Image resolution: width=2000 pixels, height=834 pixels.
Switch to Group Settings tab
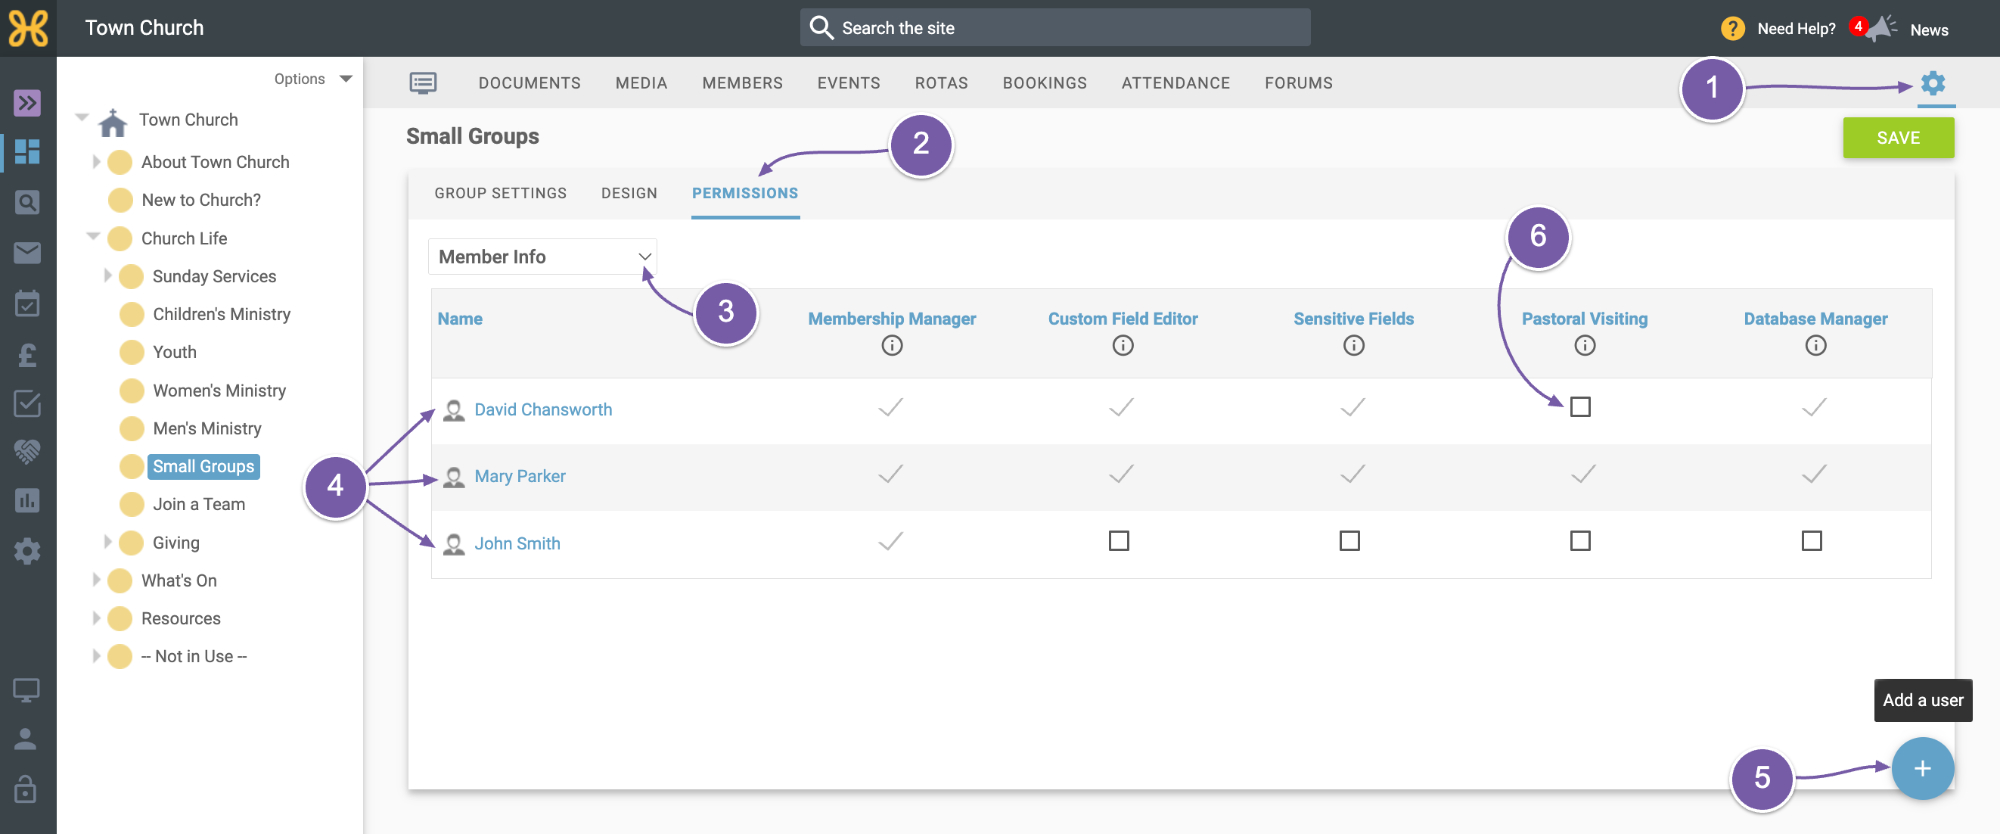pyautogui.click(x=500, y=193)
